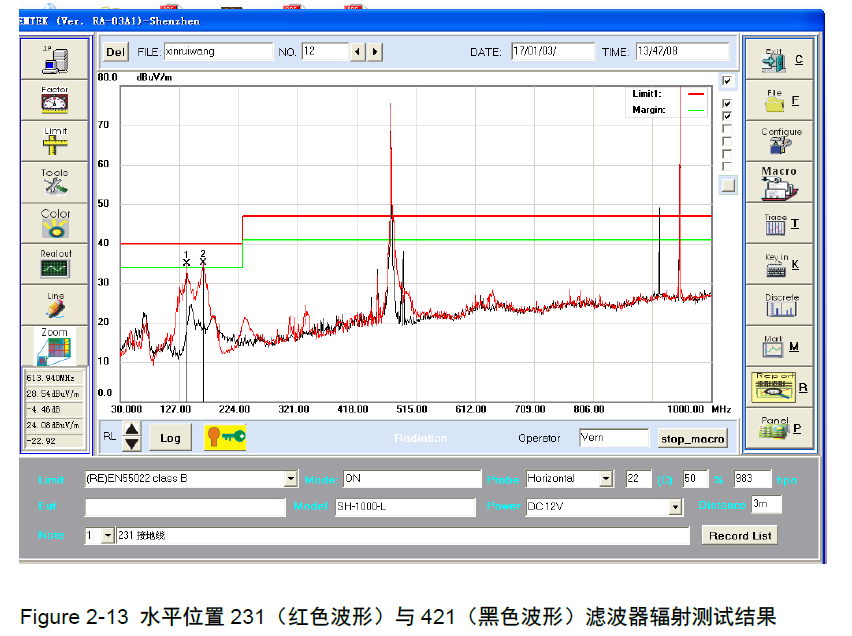Image resolution: width=852 pixels, height=636 pixels.
Task: Select the Color tool icon
Action: click(x=54, y=222)
